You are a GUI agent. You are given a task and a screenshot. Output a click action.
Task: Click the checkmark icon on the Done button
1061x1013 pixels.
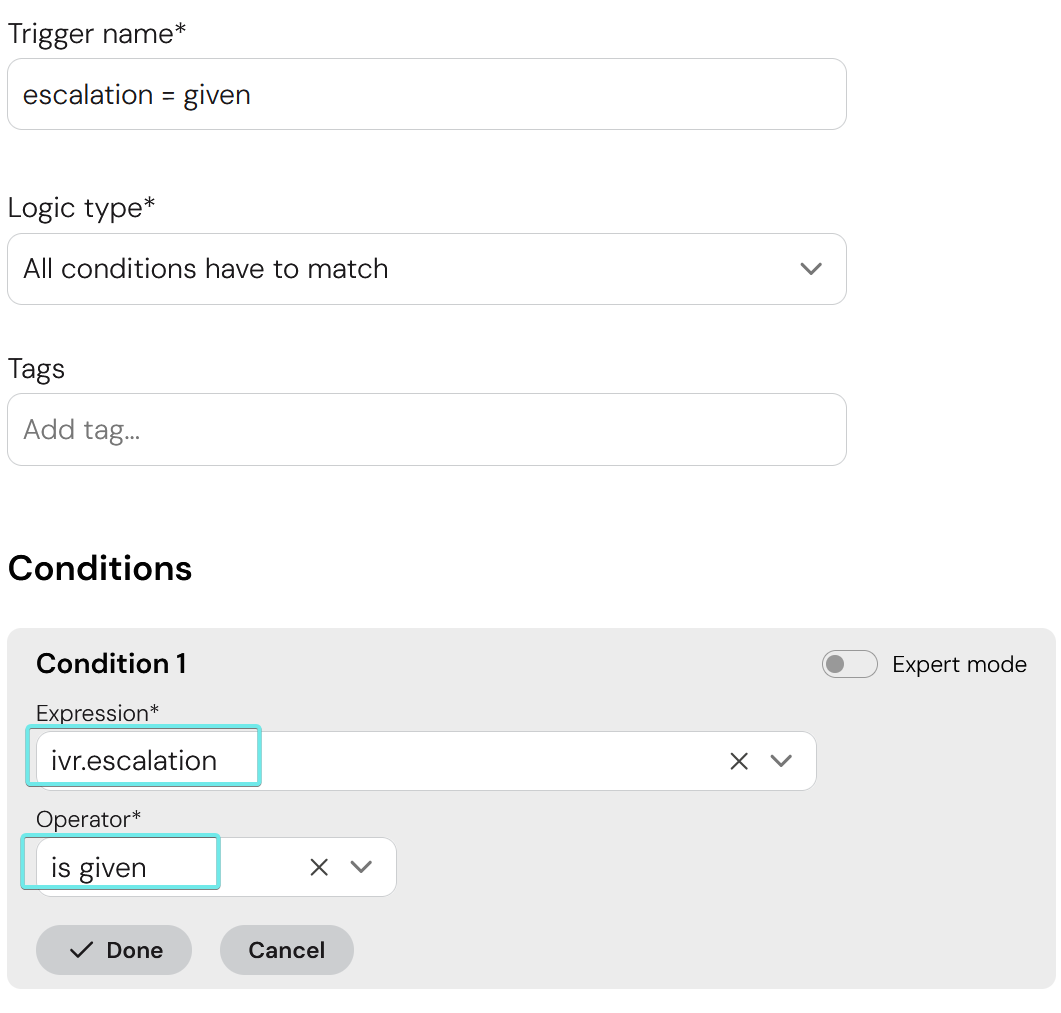82,950
